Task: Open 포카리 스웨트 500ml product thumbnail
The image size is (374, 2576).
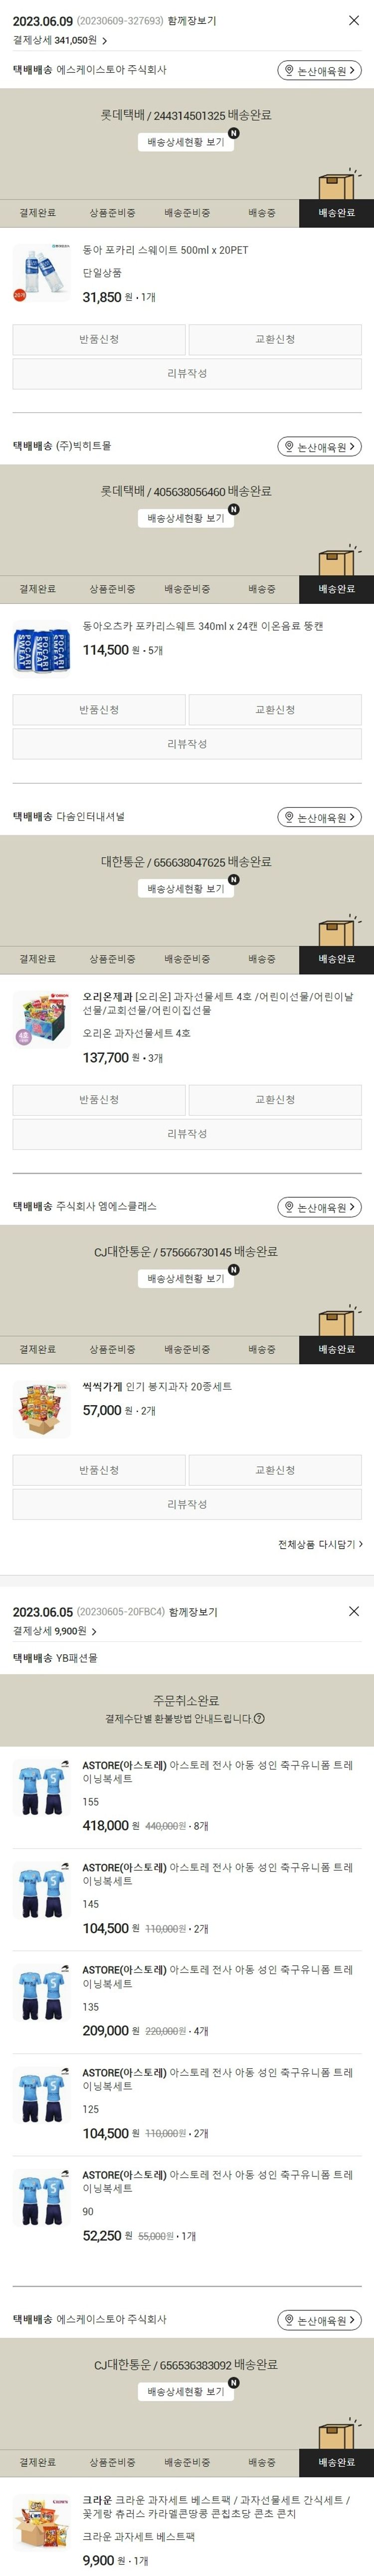Action: click(42, 272)
